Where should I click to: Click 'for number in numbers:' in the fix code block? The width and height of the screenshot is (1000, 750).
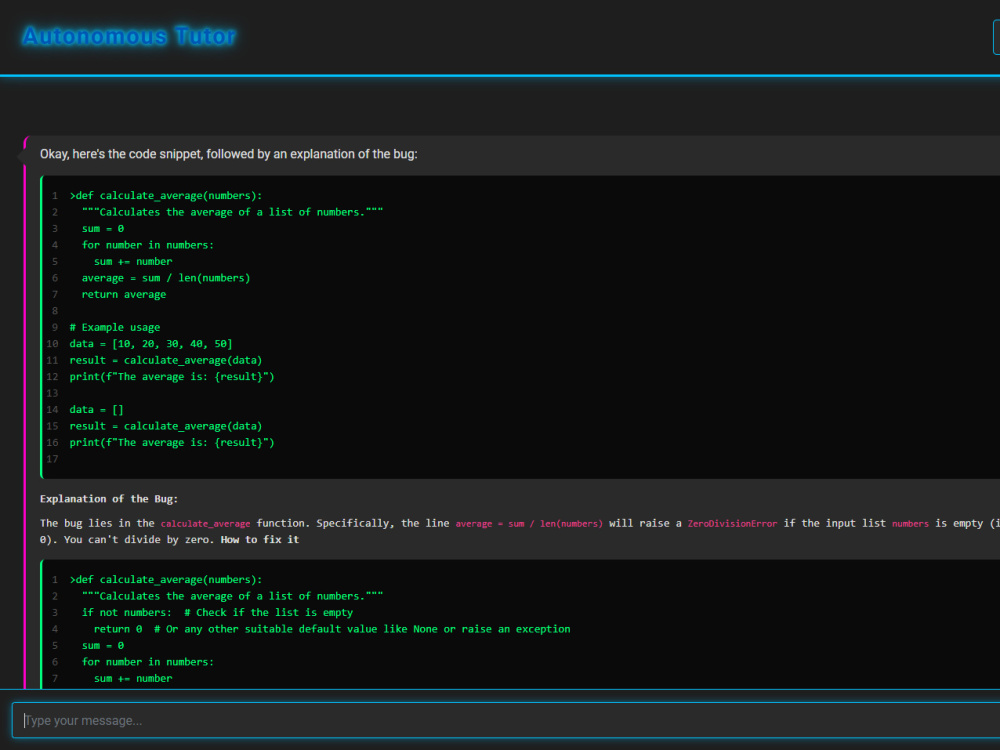click(147, 662)
